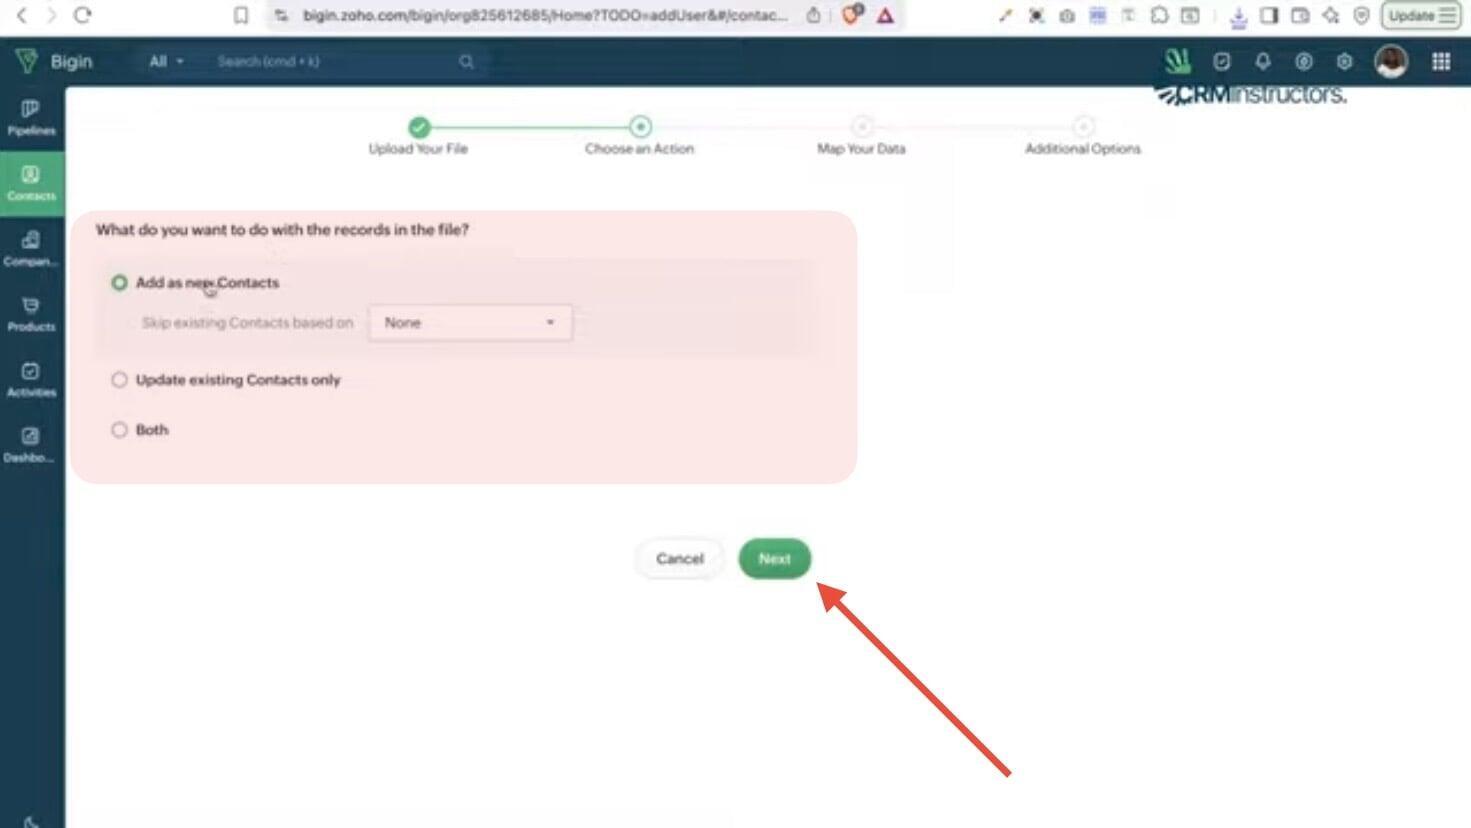The image size is (1471, 828).
Task: Cancel the import wizard
Action: [x=680, y=559]
